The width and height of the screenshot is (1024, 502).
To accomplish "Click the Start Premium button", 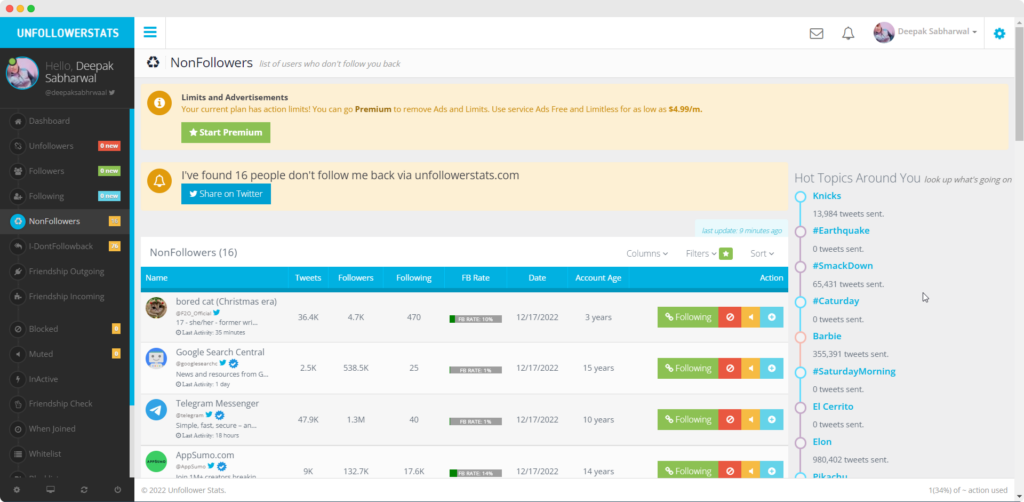I will (225, 133).
